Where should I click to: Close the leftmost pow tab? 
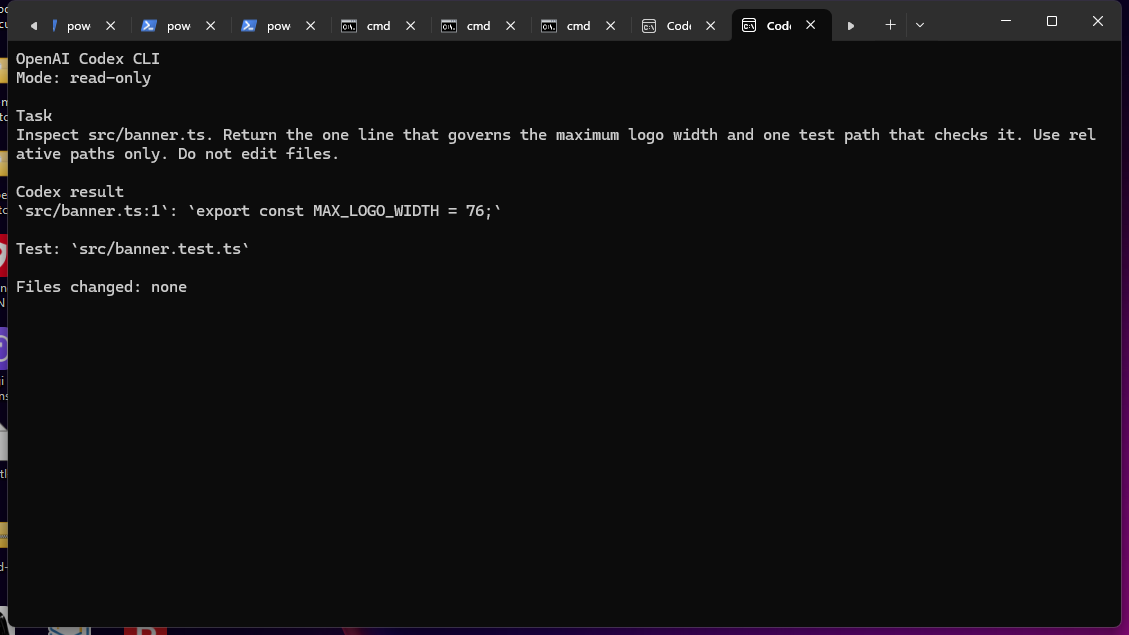click(110, 25)
